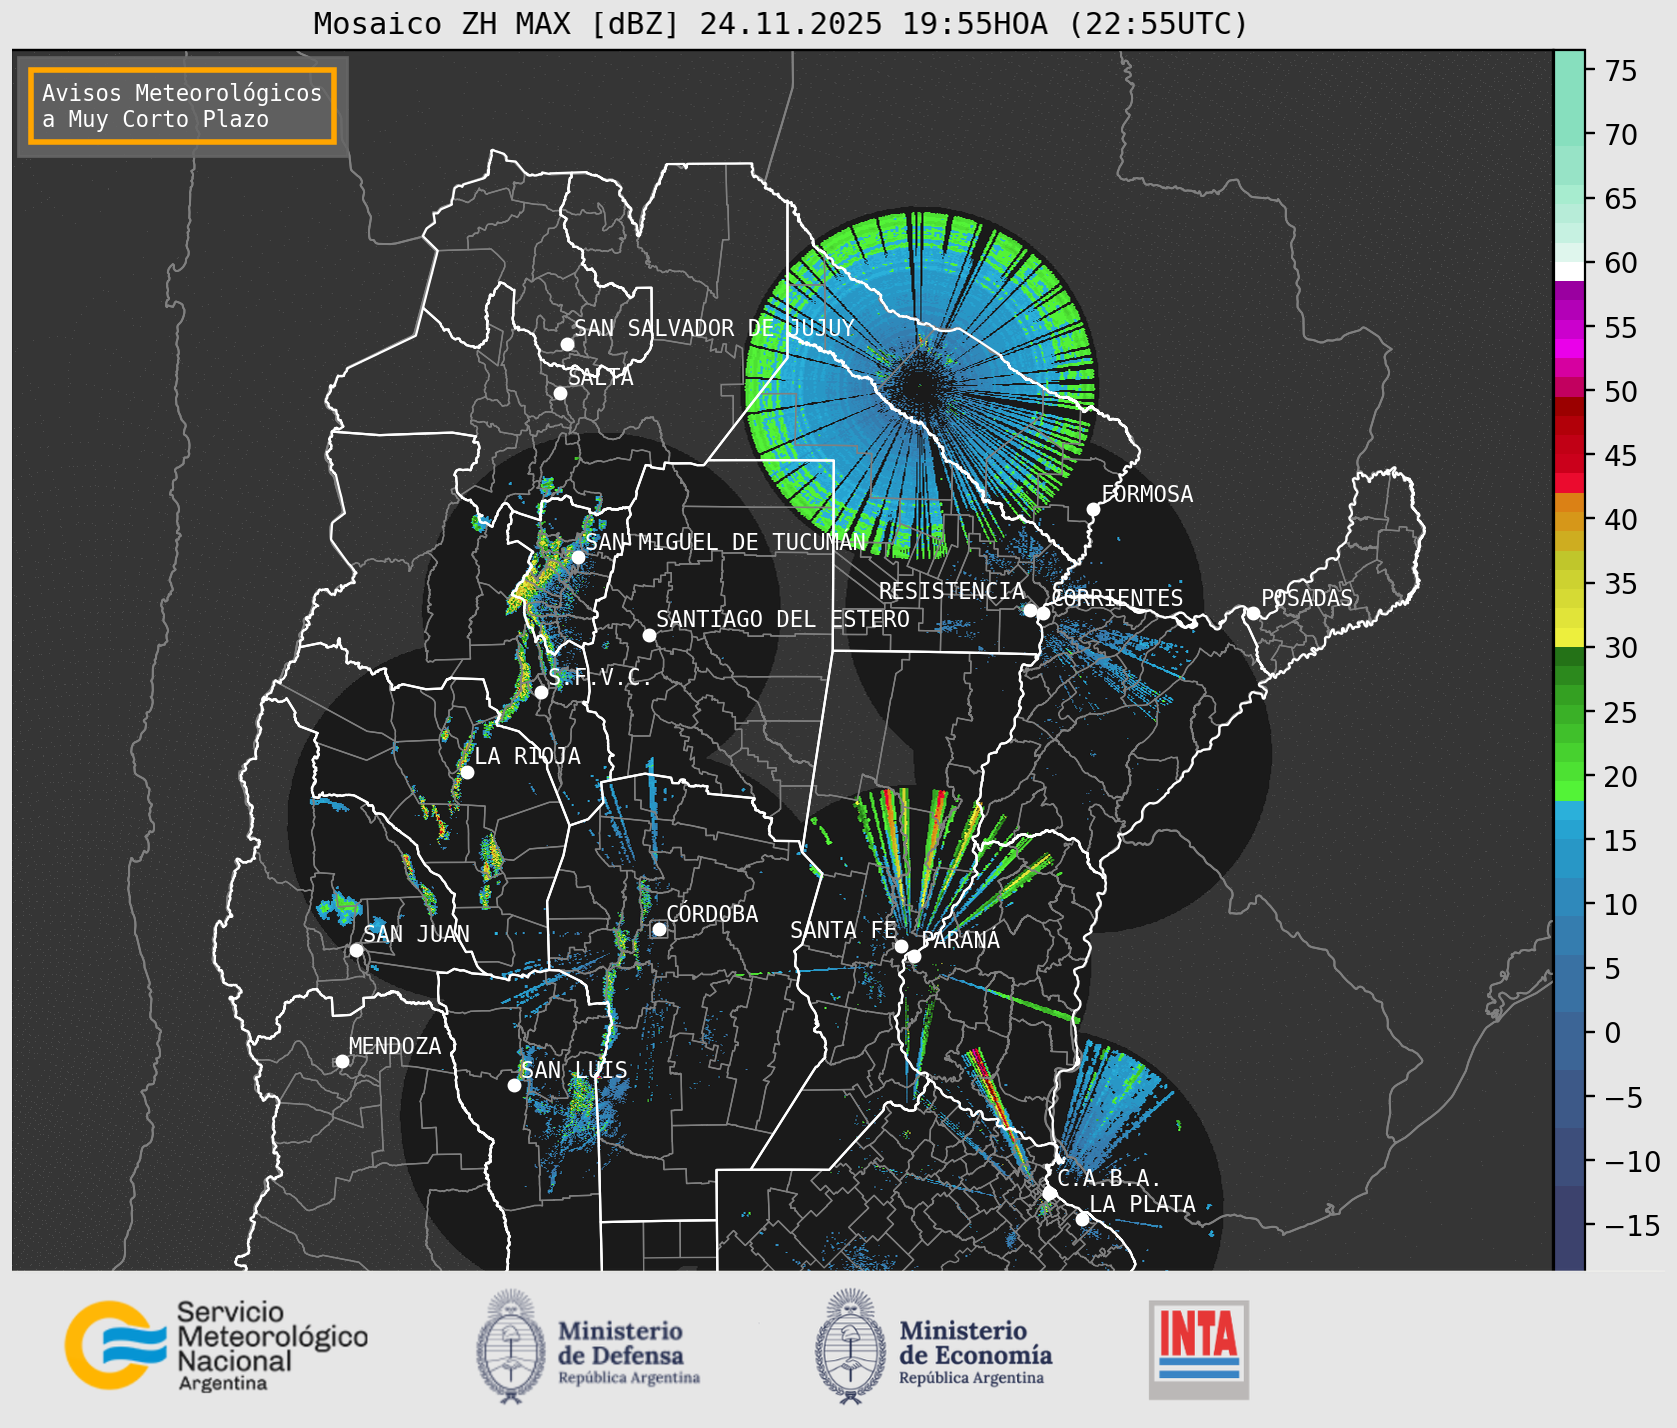1677x1428 pixels.
Task: Select the San Juan city marker
Action: pyautogui.click(x=356, y=950)
